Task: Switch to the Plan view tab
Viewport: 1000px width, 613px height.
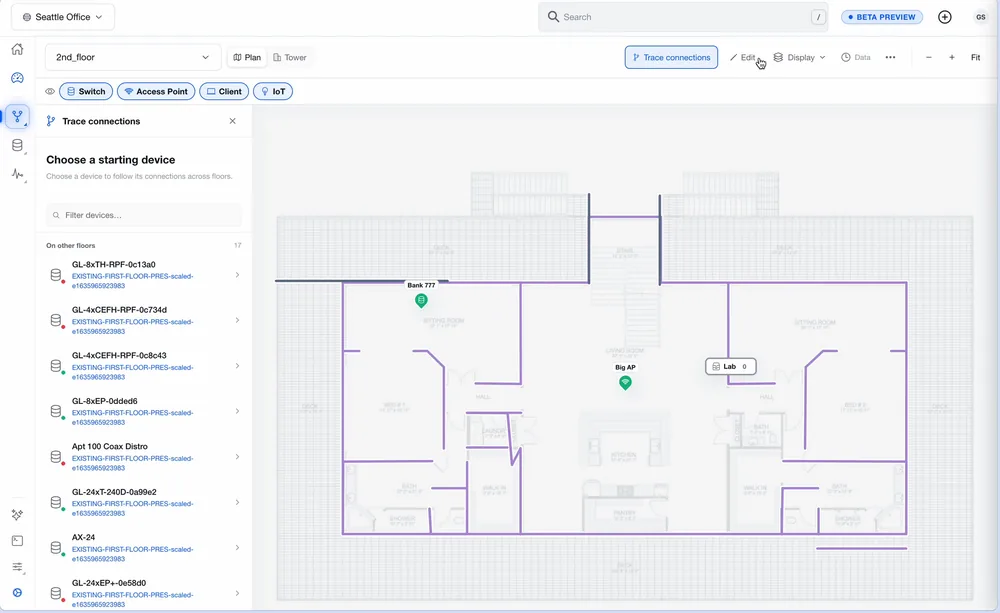Action: coord(247,57)
